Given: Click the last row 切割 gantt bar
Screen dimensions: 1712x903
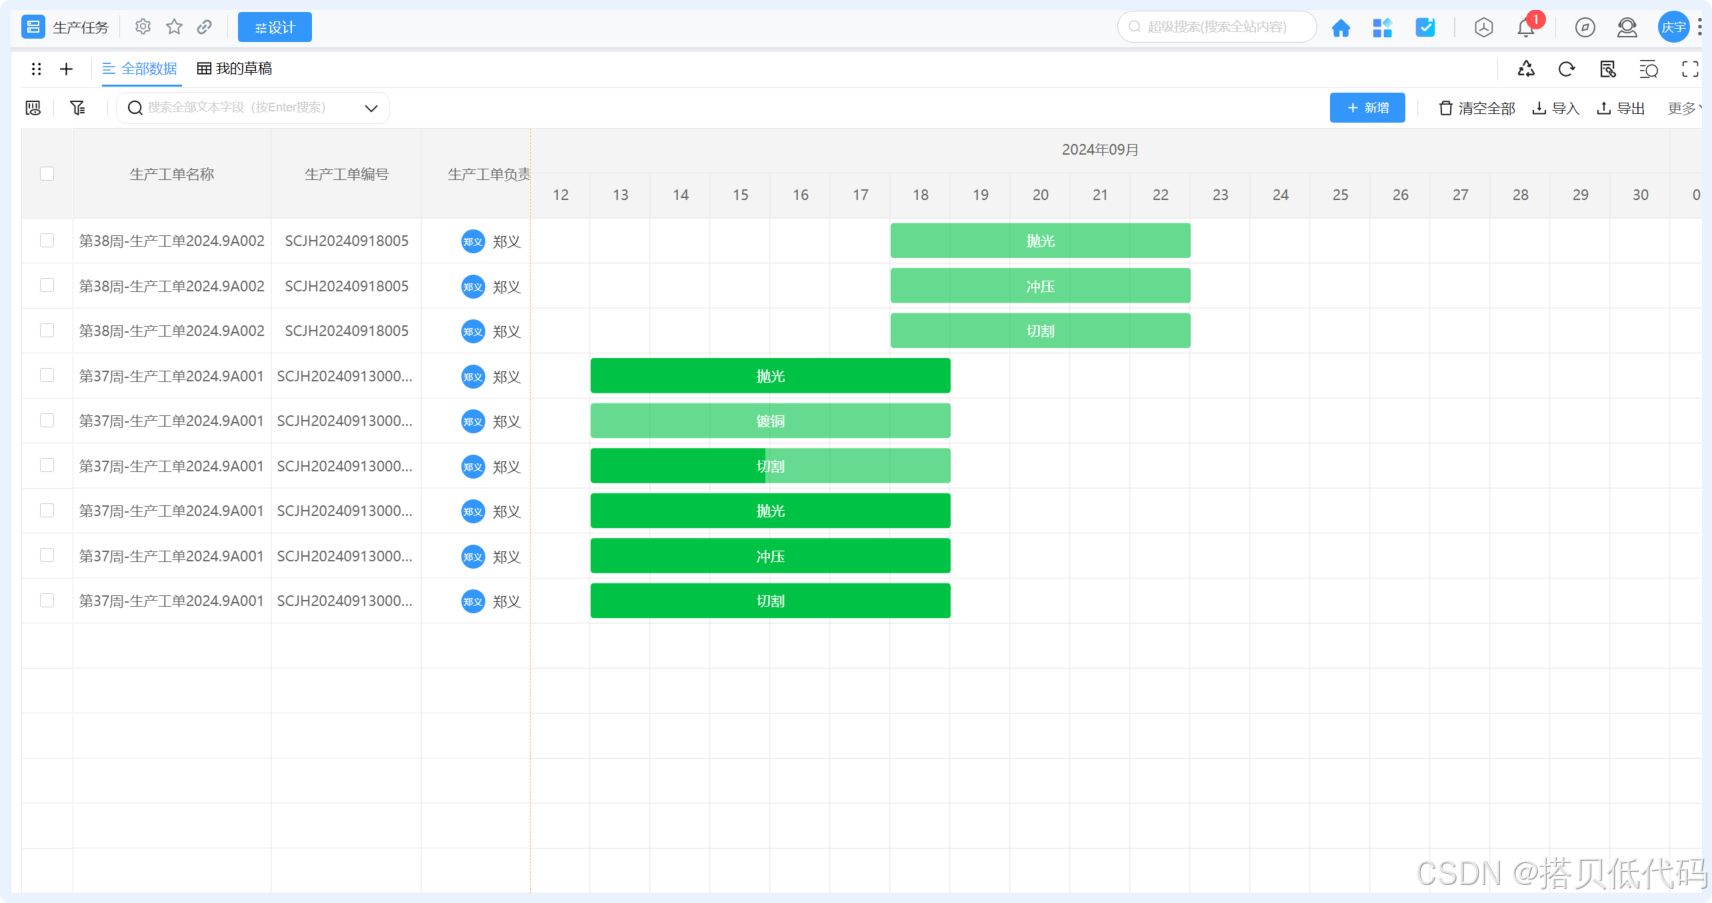Looking at the screenshot, I should (770, 601).
